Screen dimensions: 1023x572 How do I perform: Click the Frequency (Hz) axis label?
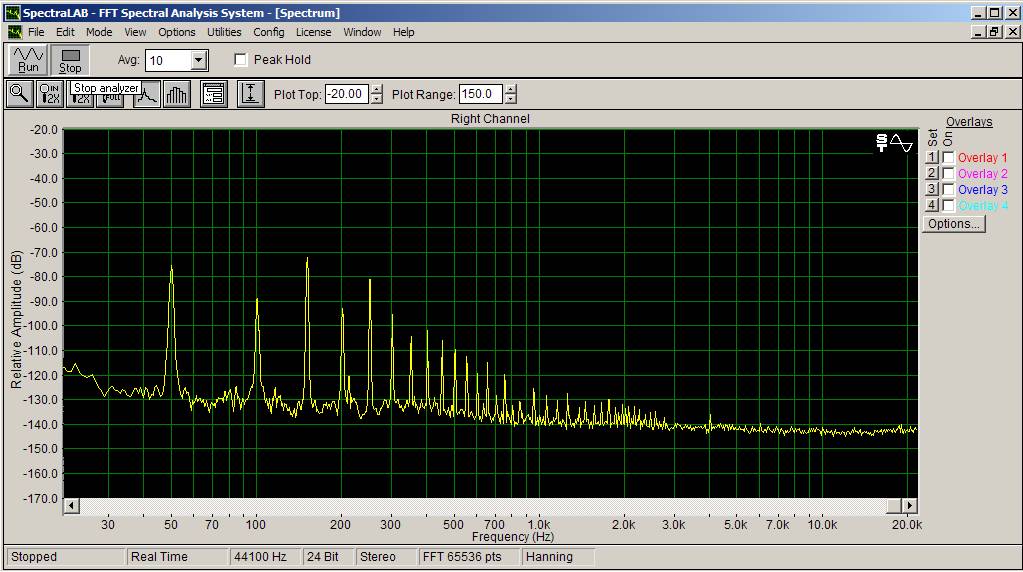click(513, 537)
